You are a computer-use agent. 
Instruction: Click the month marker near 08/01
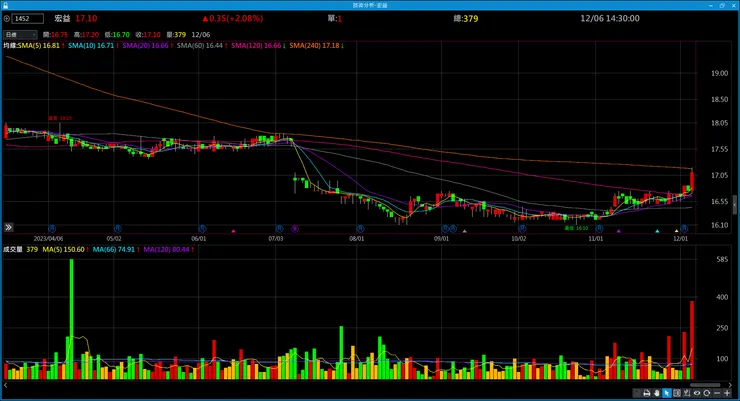(360, 228)
